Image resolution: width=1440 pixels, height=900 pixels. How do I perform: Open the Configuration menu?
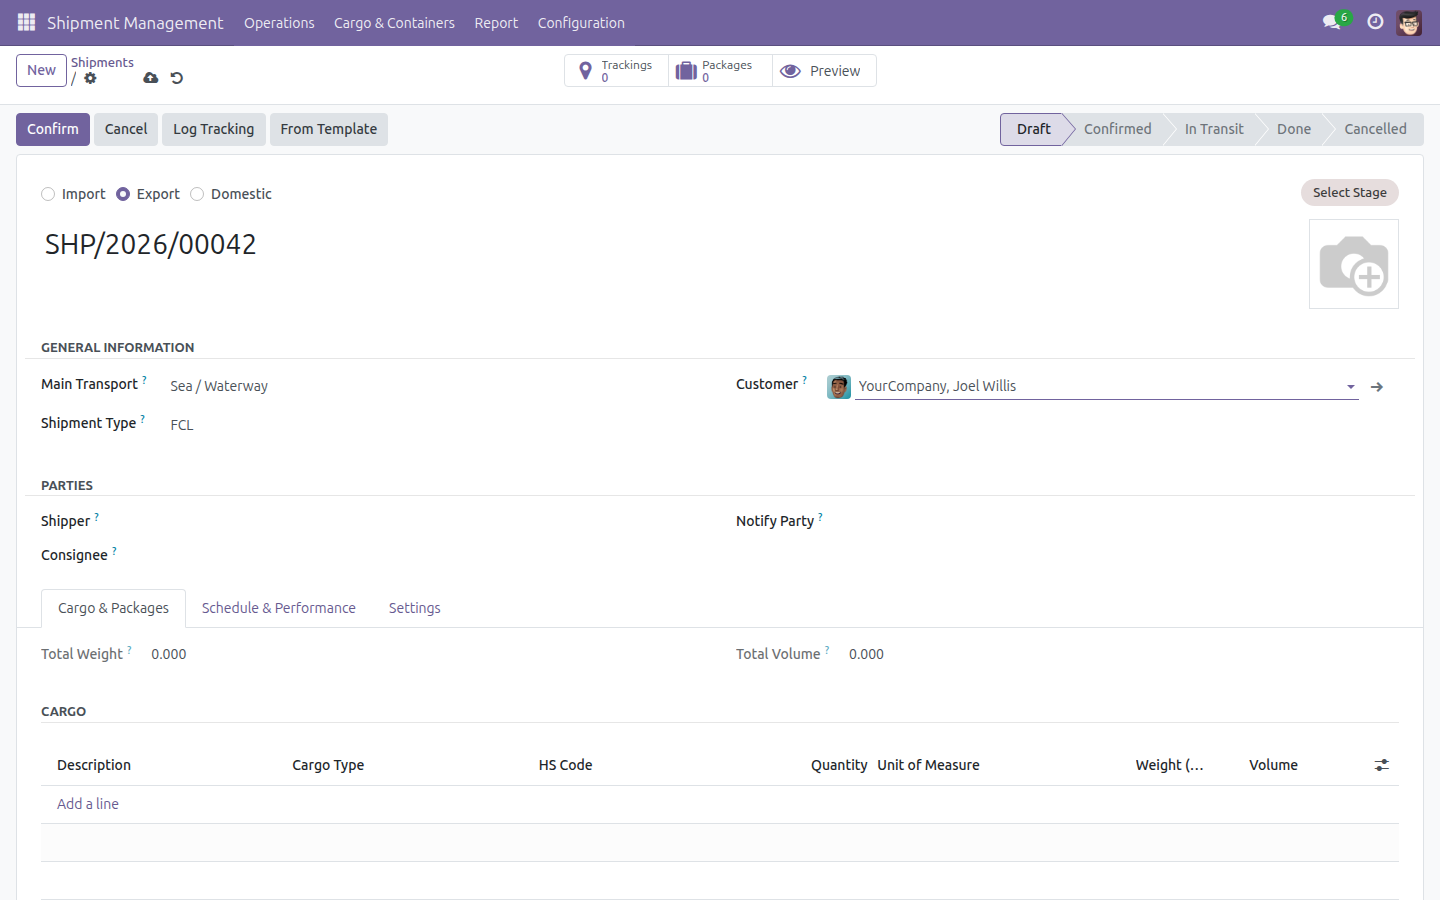581,23
